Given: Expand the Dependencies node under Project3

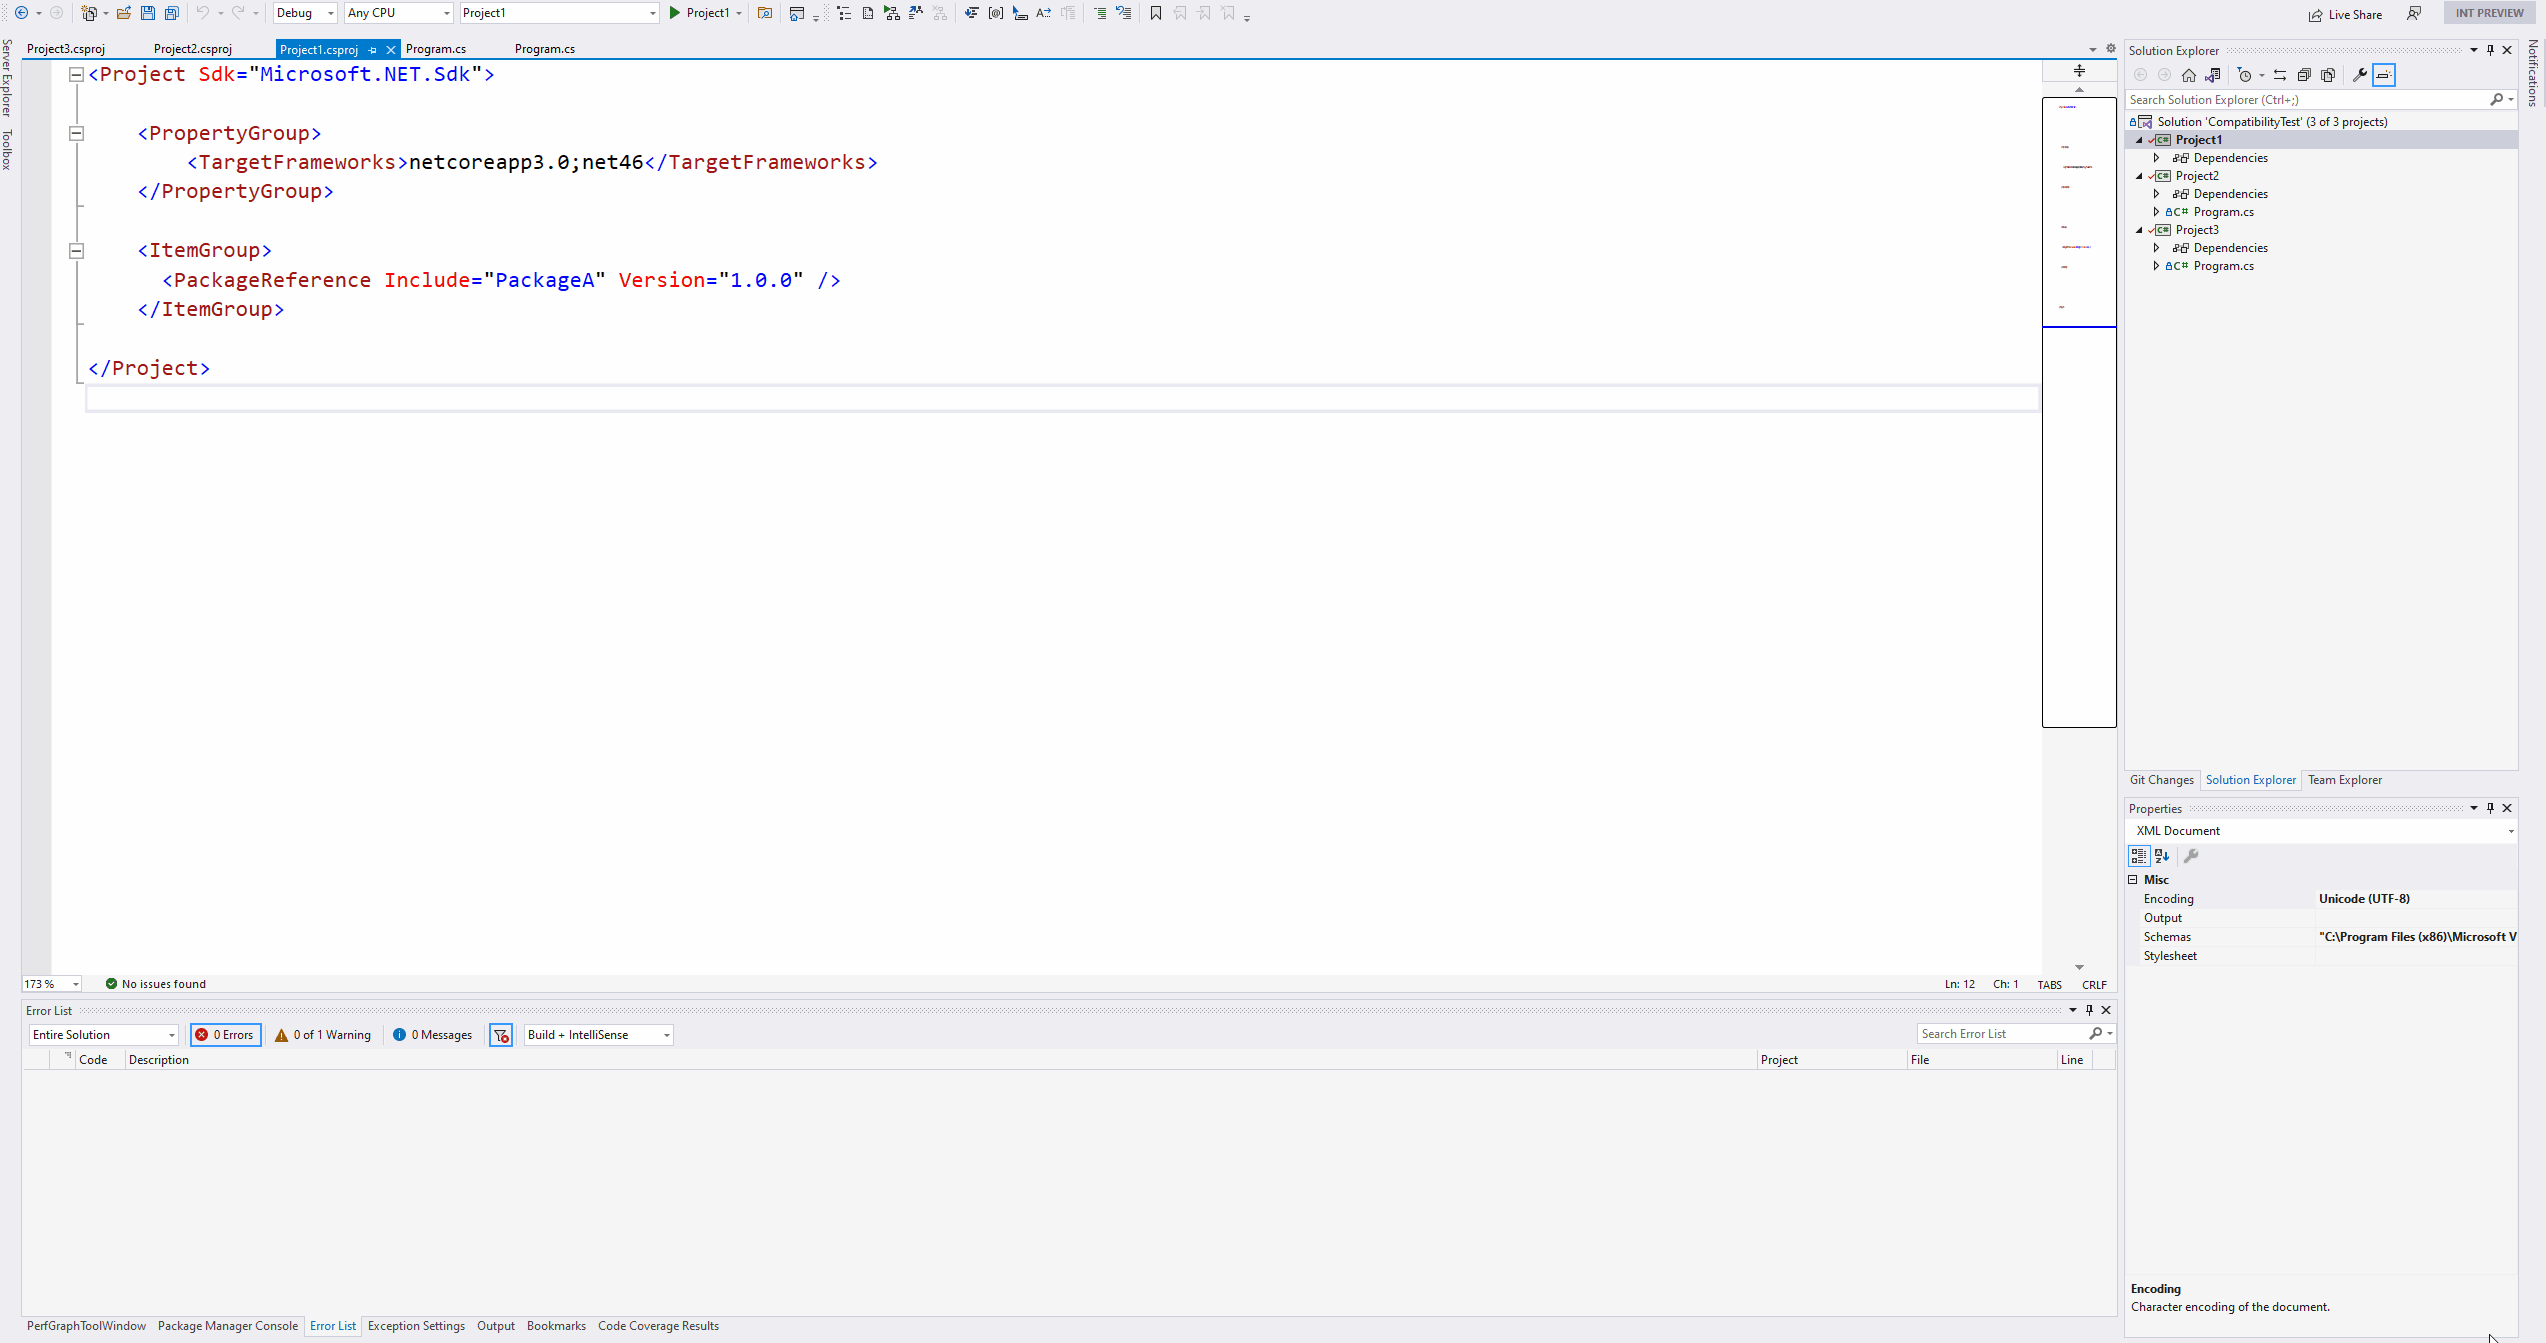Looking at the screenshot, I should (x=2157, y=247).
